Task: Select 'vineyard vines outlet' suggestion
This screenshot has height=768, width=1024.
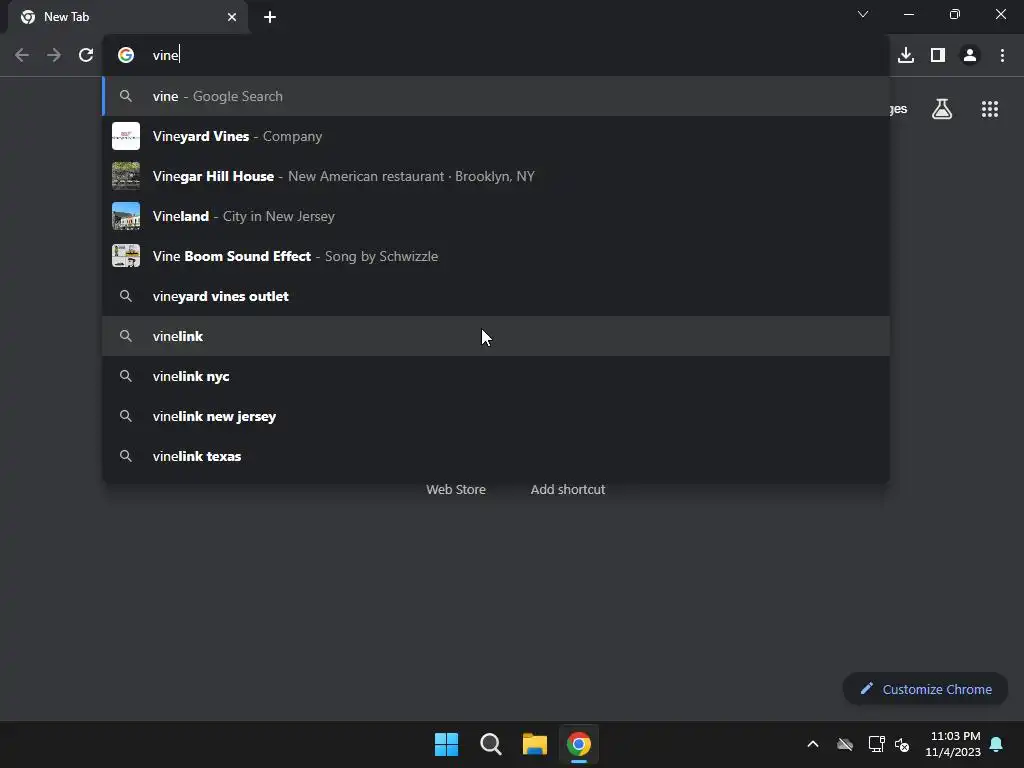Action: [x=496, y=296]
